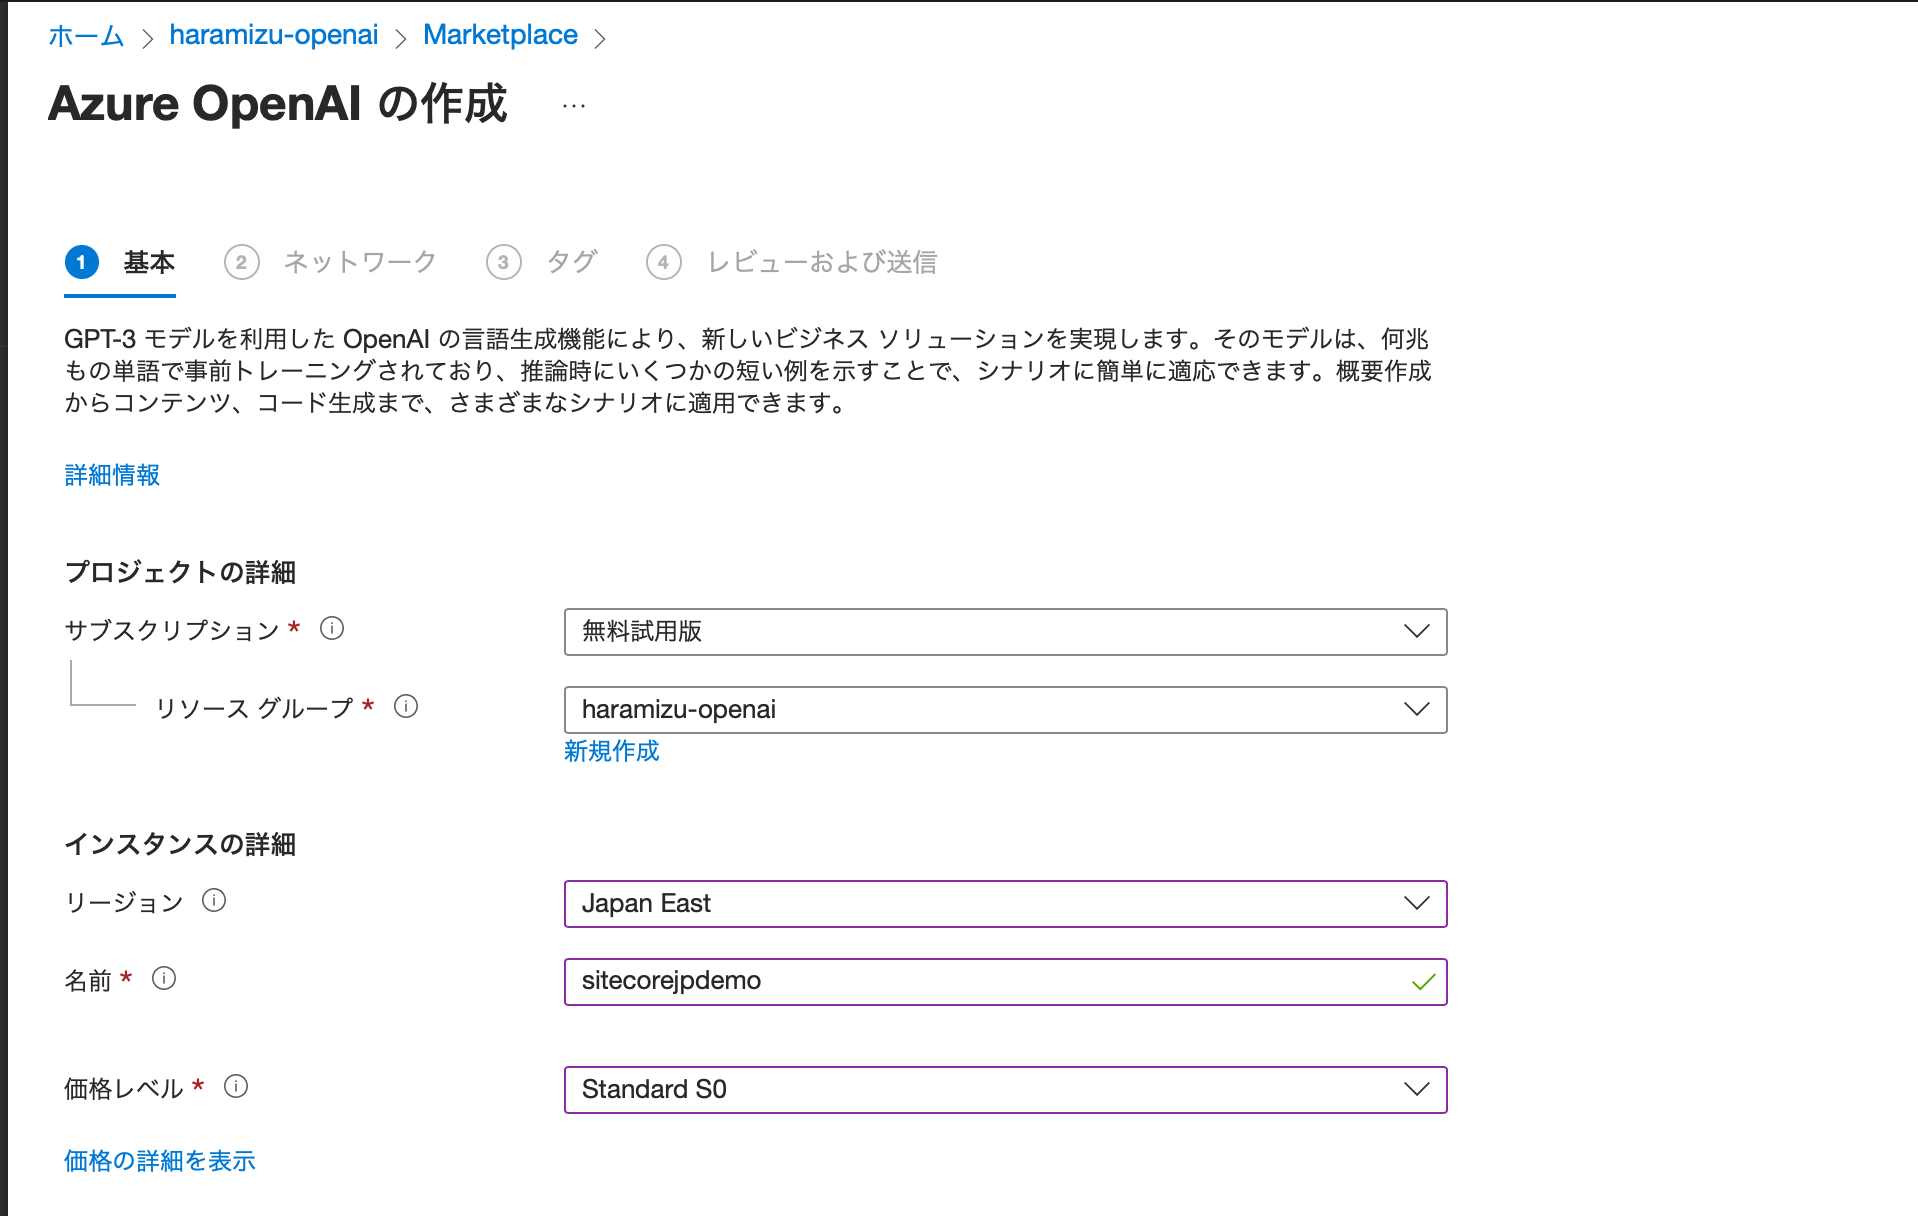Open the 価格レベル dropdown showing Standard S0

(x=1005, y=1090)
